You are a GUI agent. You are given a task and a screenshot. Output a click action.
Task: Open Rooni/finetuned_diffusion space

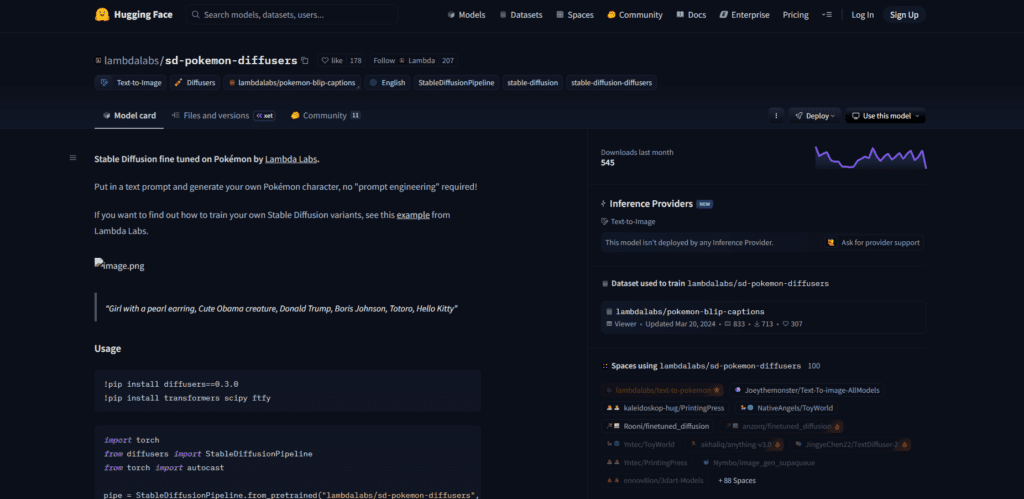point(658,426)
